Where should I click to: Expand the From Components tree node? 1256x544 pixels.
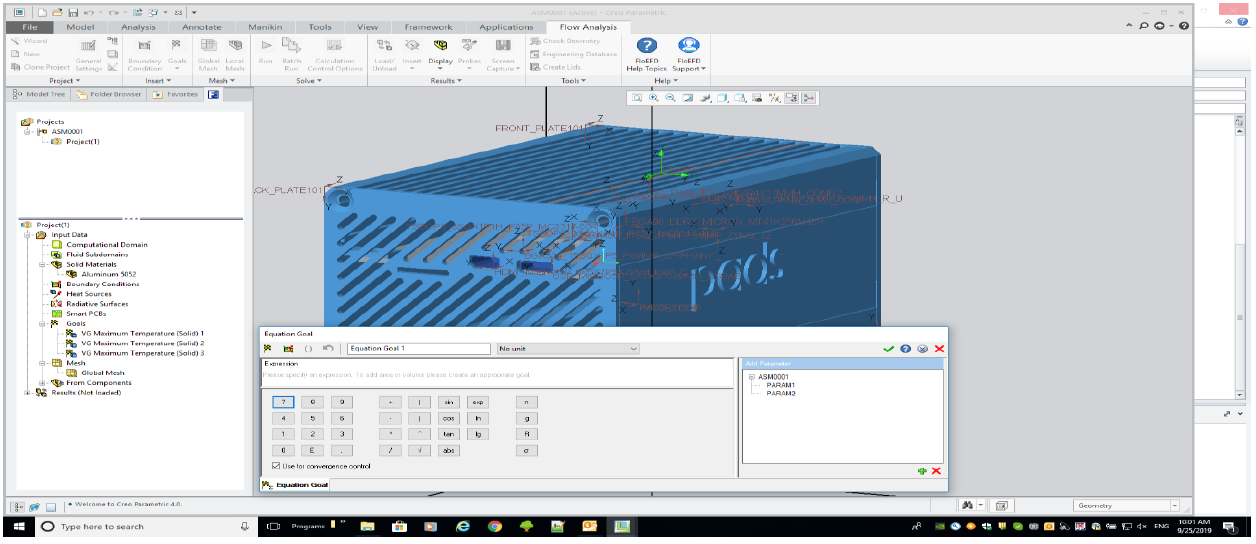coord(42,382)
